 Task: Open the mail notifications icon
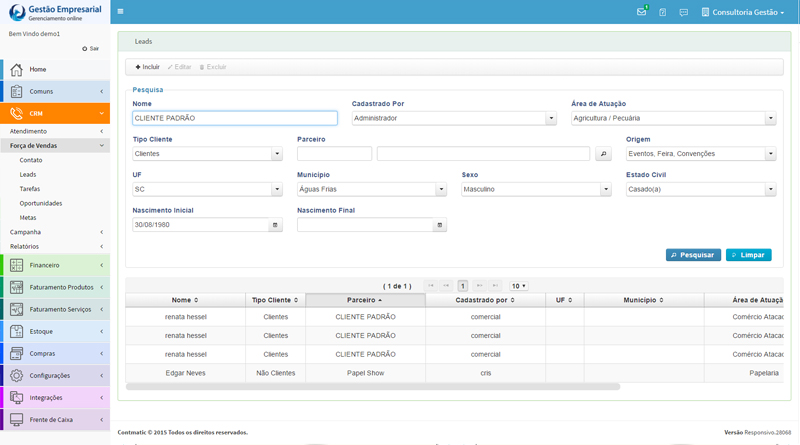(x=641, y=12)
